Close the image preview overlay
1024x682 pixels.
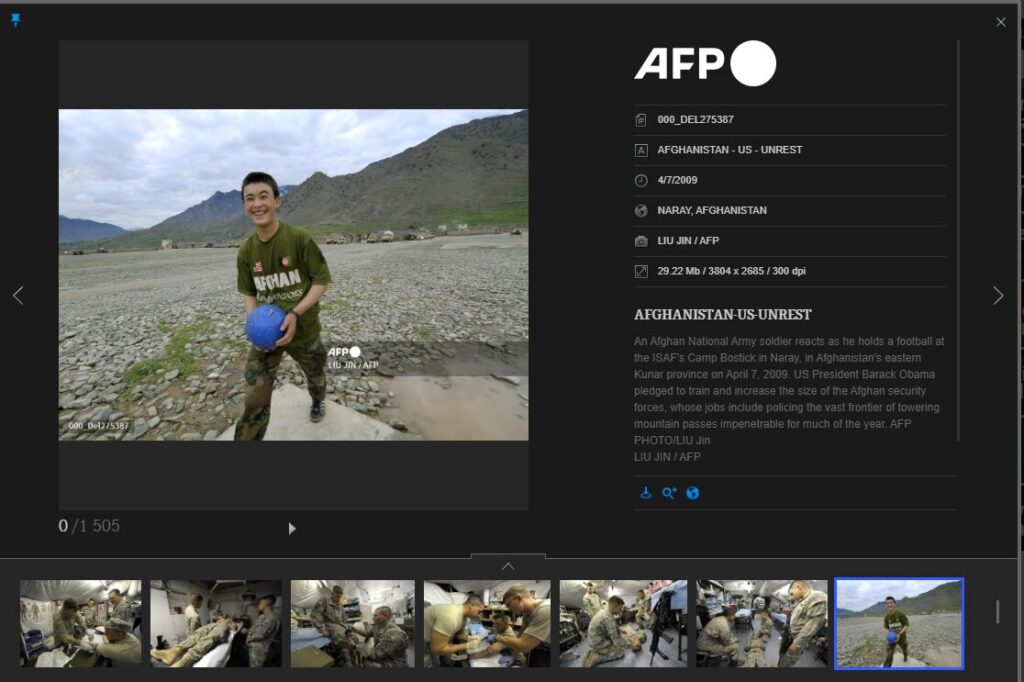pyautogui.click(x=1001, y=22)
